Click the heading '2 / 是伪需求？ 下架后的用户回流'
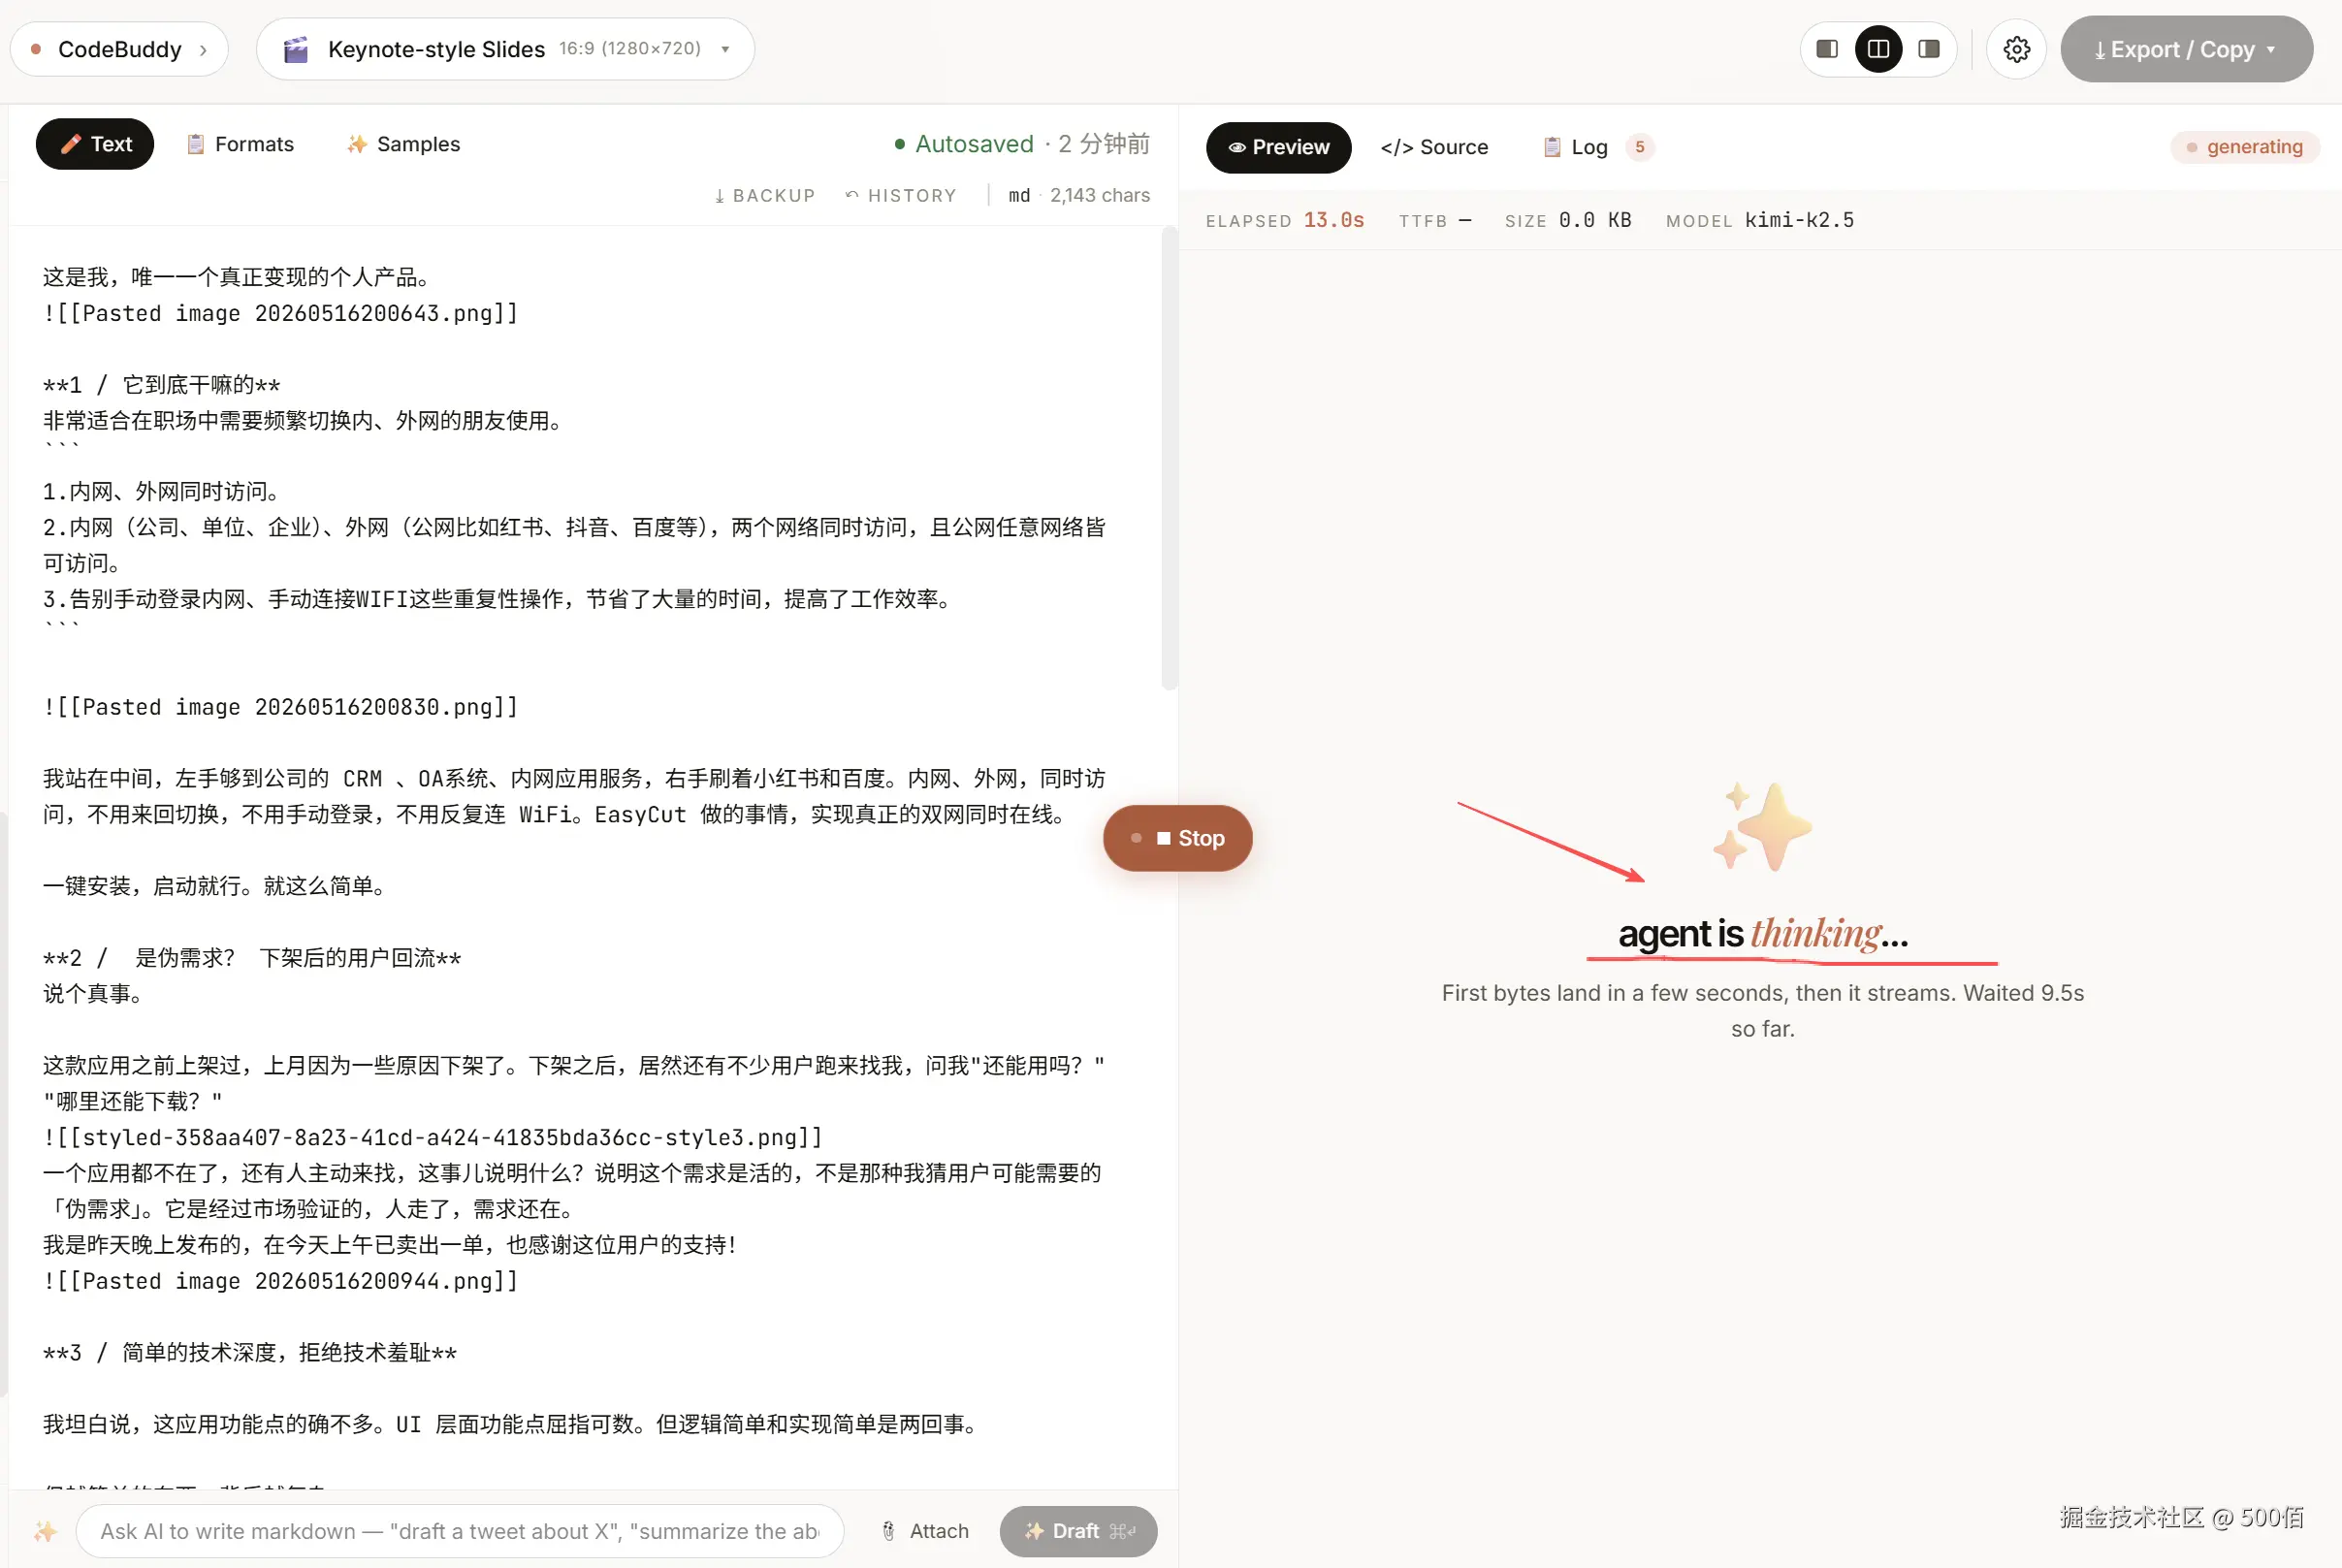The image size is (2342, 1568). (x=252, y=958)
